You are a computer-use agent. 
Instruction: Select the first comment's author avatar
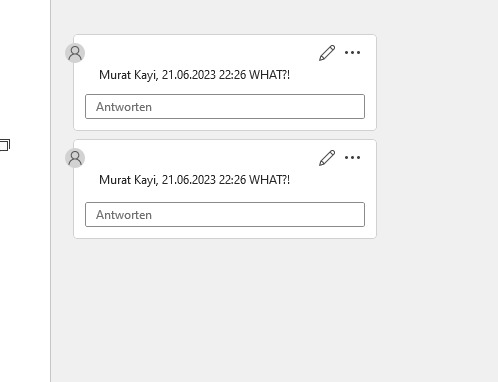(x=75, y=53)
